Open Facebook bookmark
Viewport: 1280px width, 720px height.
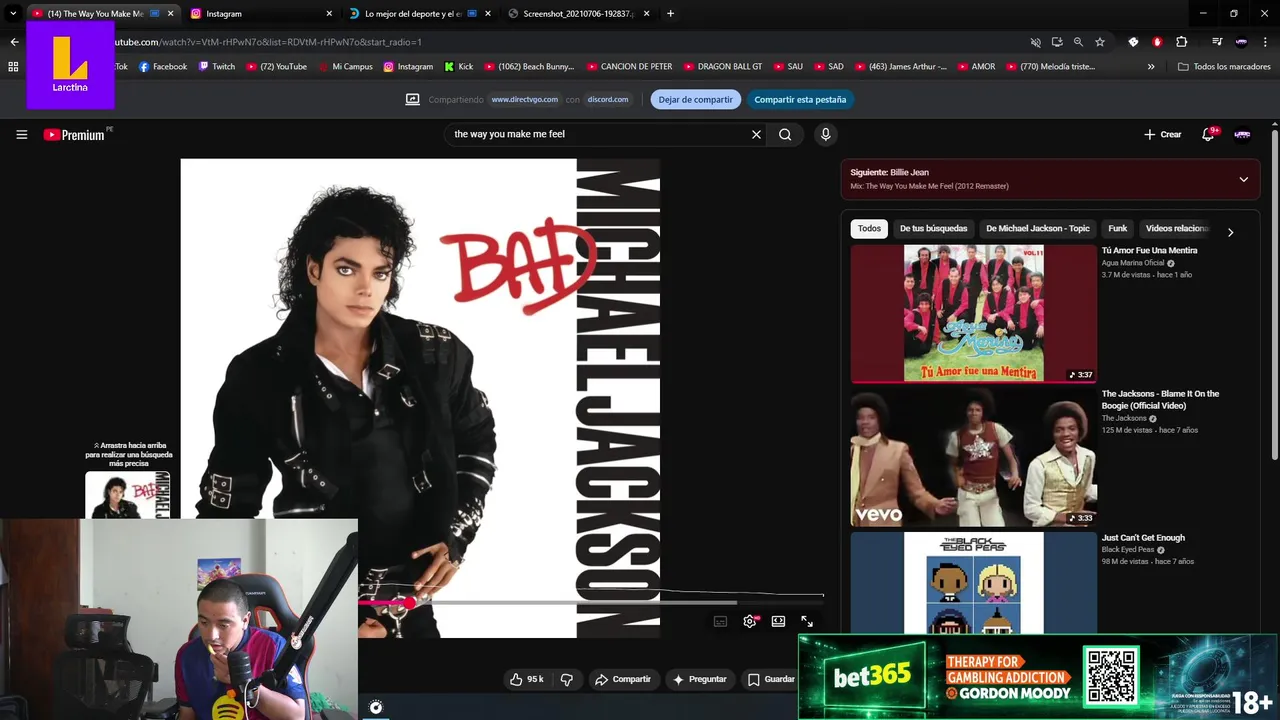pyautogui.click(x=163, y=67)
